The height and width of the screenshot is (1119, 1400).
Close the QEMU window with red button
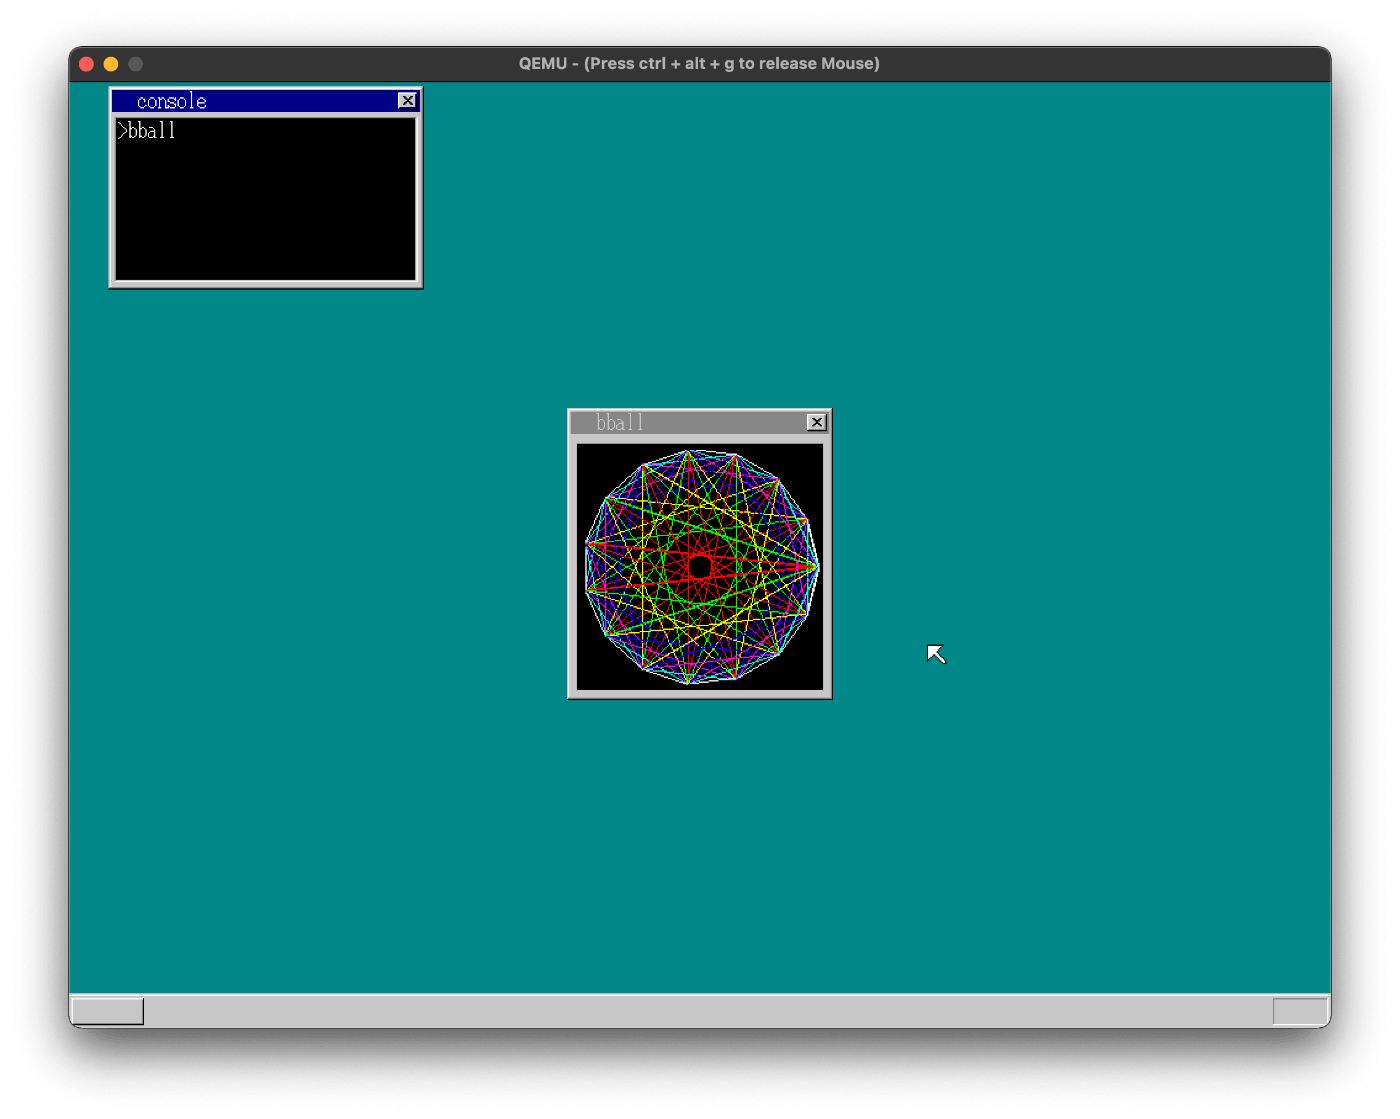click(x=87, y=64)
